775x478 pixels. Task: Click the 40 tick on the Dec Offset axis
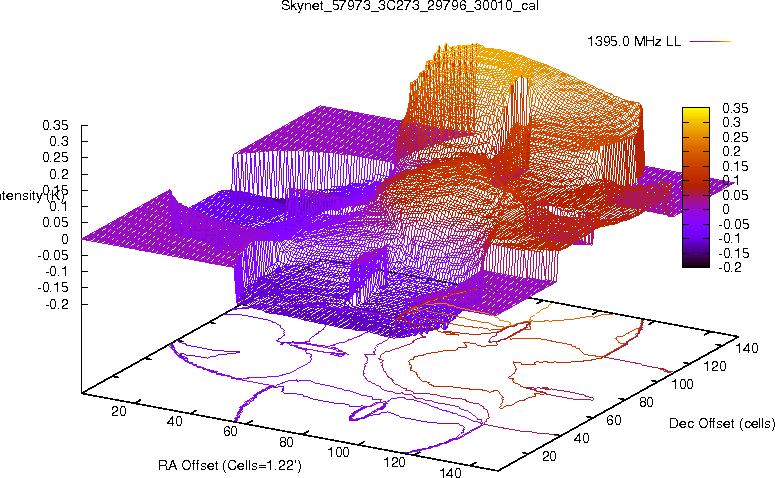[581, 438]
